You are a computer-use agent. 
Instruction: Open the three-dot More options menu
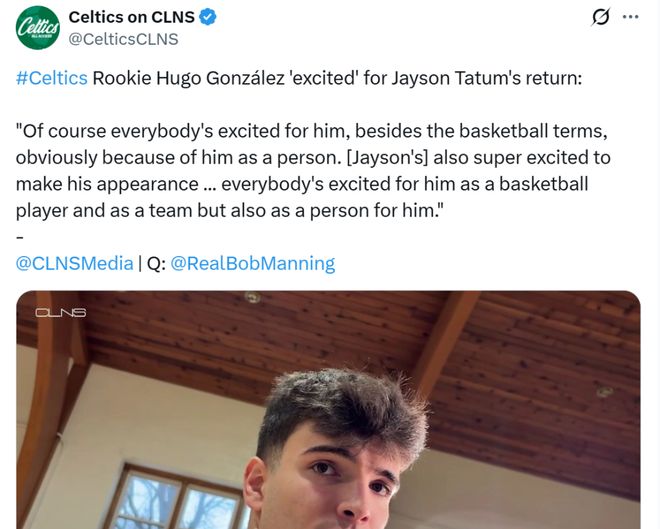tap(630, 17)
